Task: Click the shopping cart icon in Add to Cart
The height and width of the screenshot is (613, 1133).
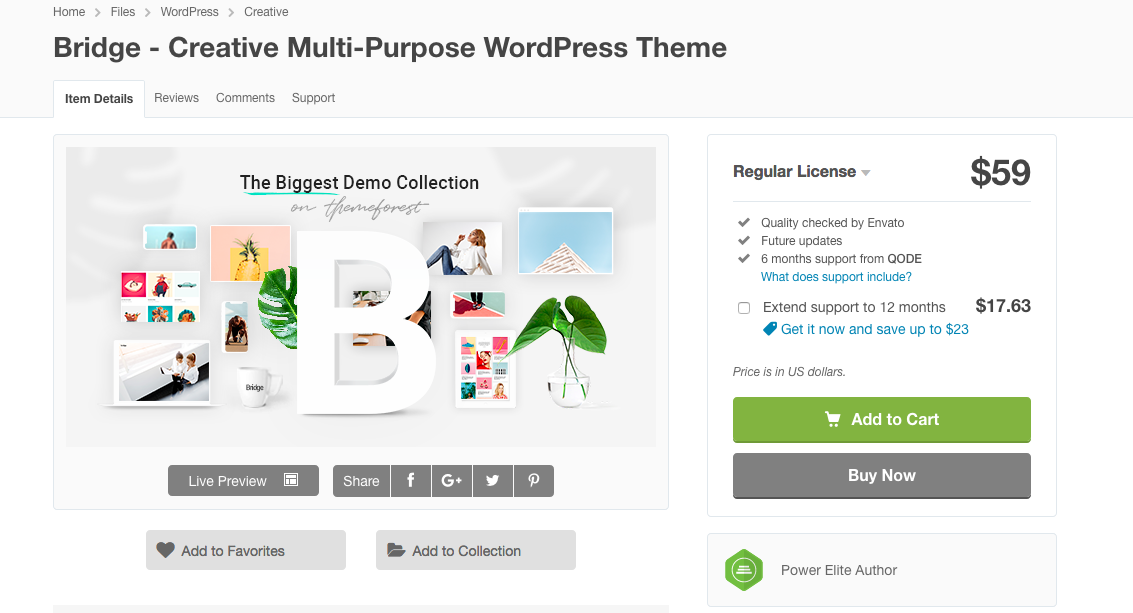Action: click(x=833, y=419)
